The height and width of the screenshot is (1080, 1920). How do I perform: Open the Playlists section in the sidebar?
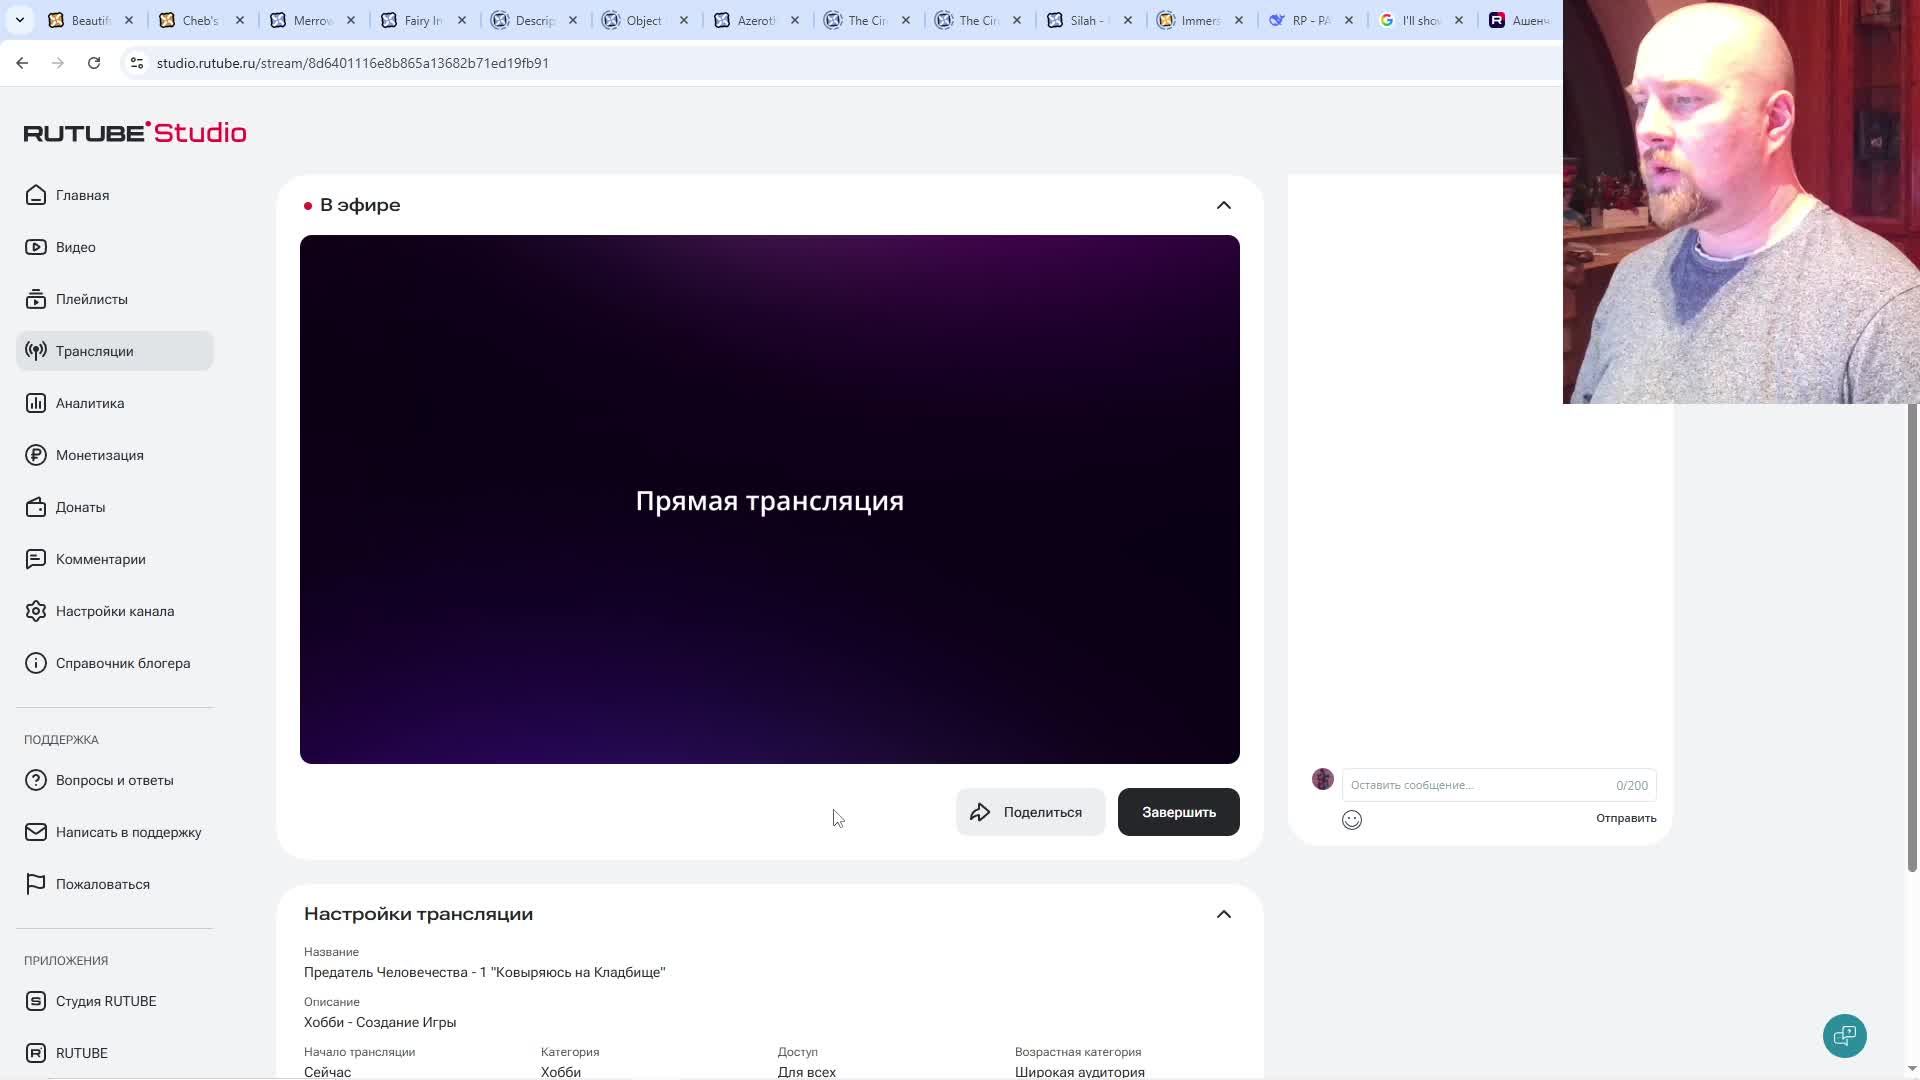tap(91, 299)
